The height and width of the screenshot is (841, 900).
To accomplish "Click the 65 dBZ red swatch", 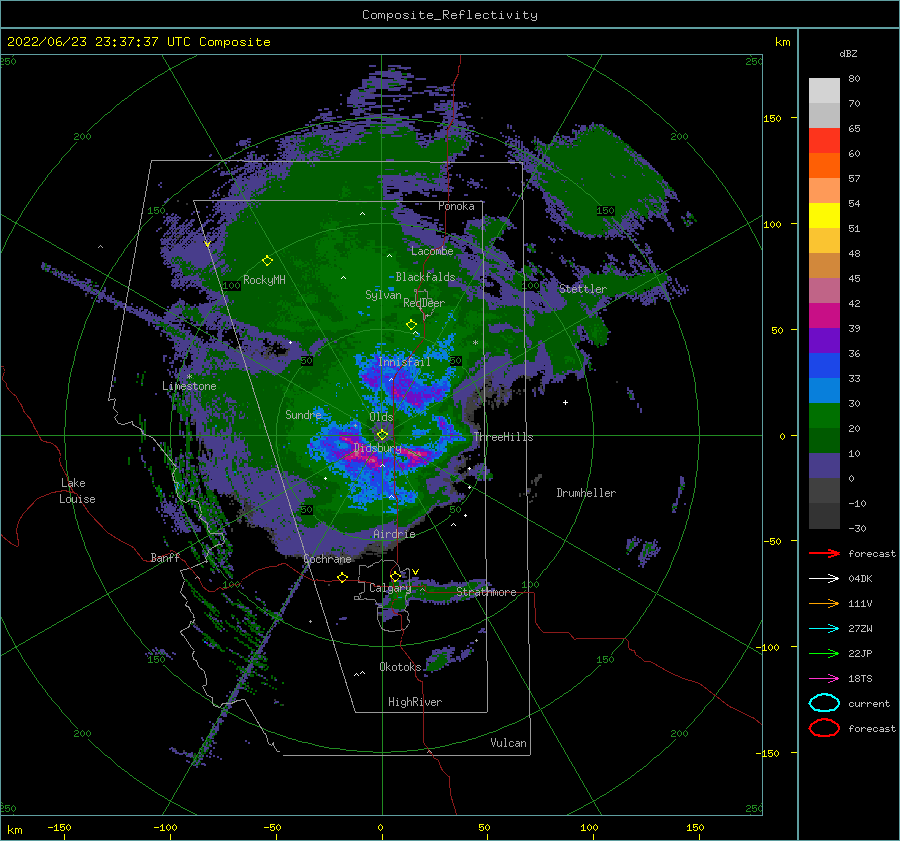I will tap(824, 141).
